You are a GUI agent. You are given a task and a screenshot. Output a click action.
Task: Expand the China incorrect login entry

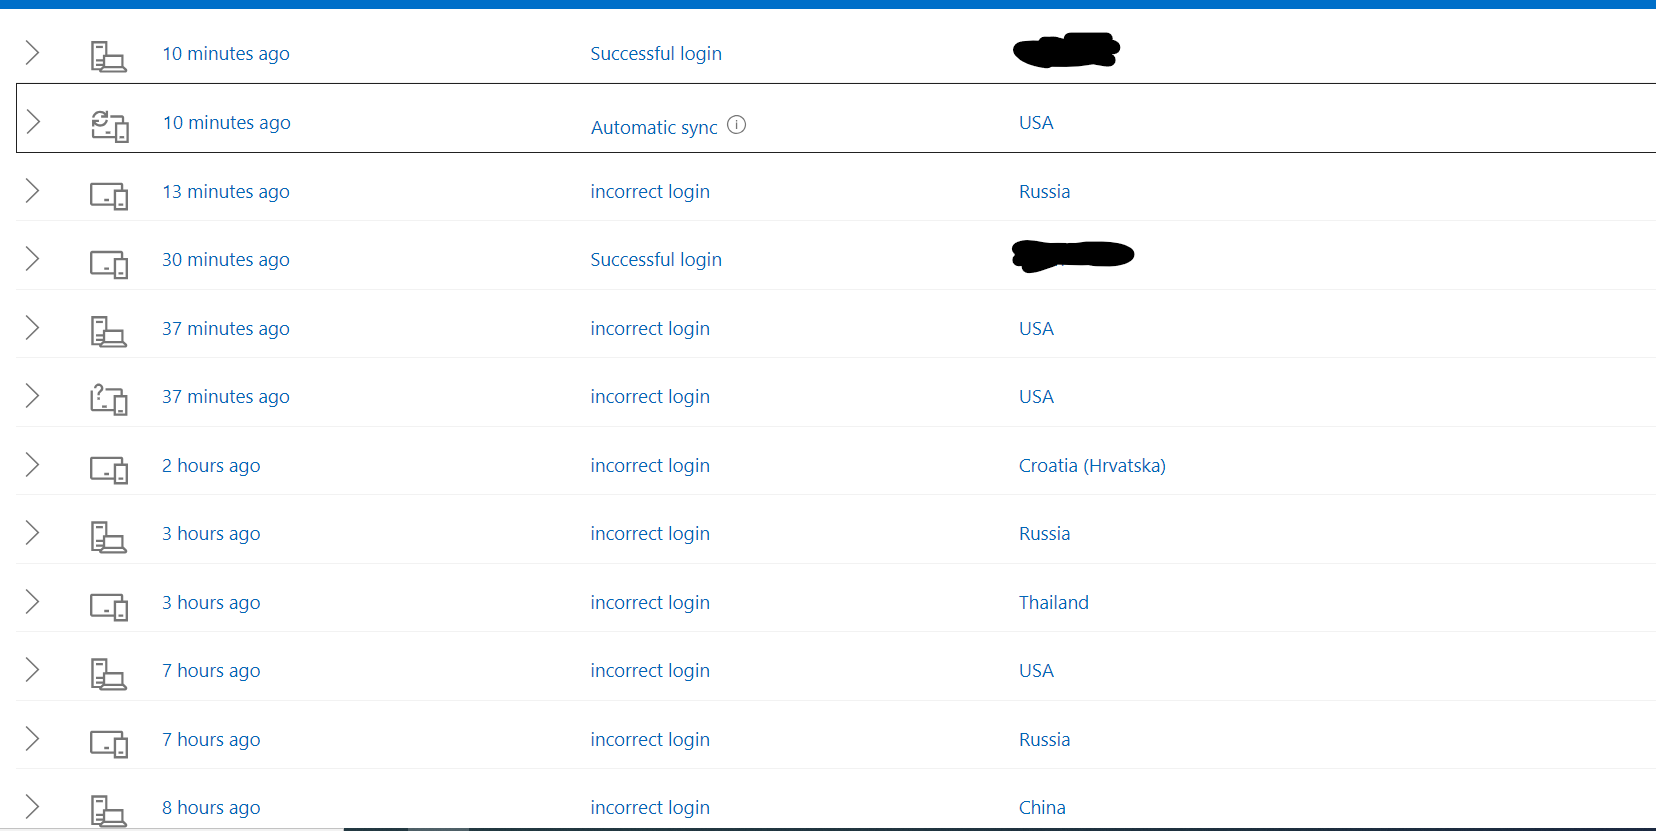tap(33, 806)
